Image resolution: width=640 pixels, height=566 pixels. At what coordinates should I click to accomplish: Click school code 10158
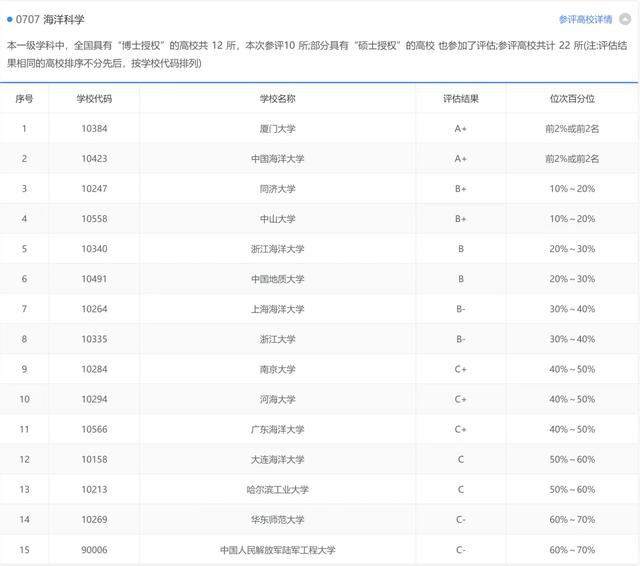(x=94, y=459)
